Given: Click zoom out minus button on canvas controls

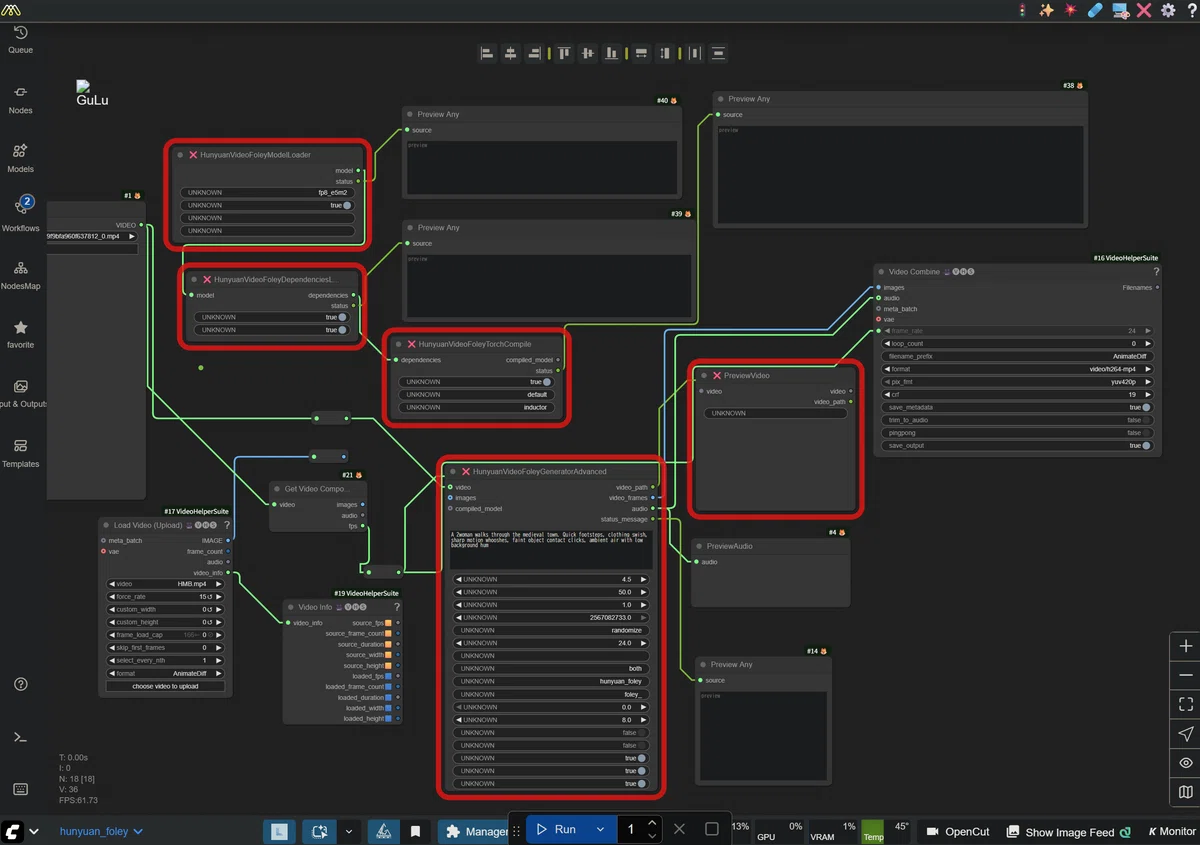Looking at the screenshot, I should tap(1186, 676).
